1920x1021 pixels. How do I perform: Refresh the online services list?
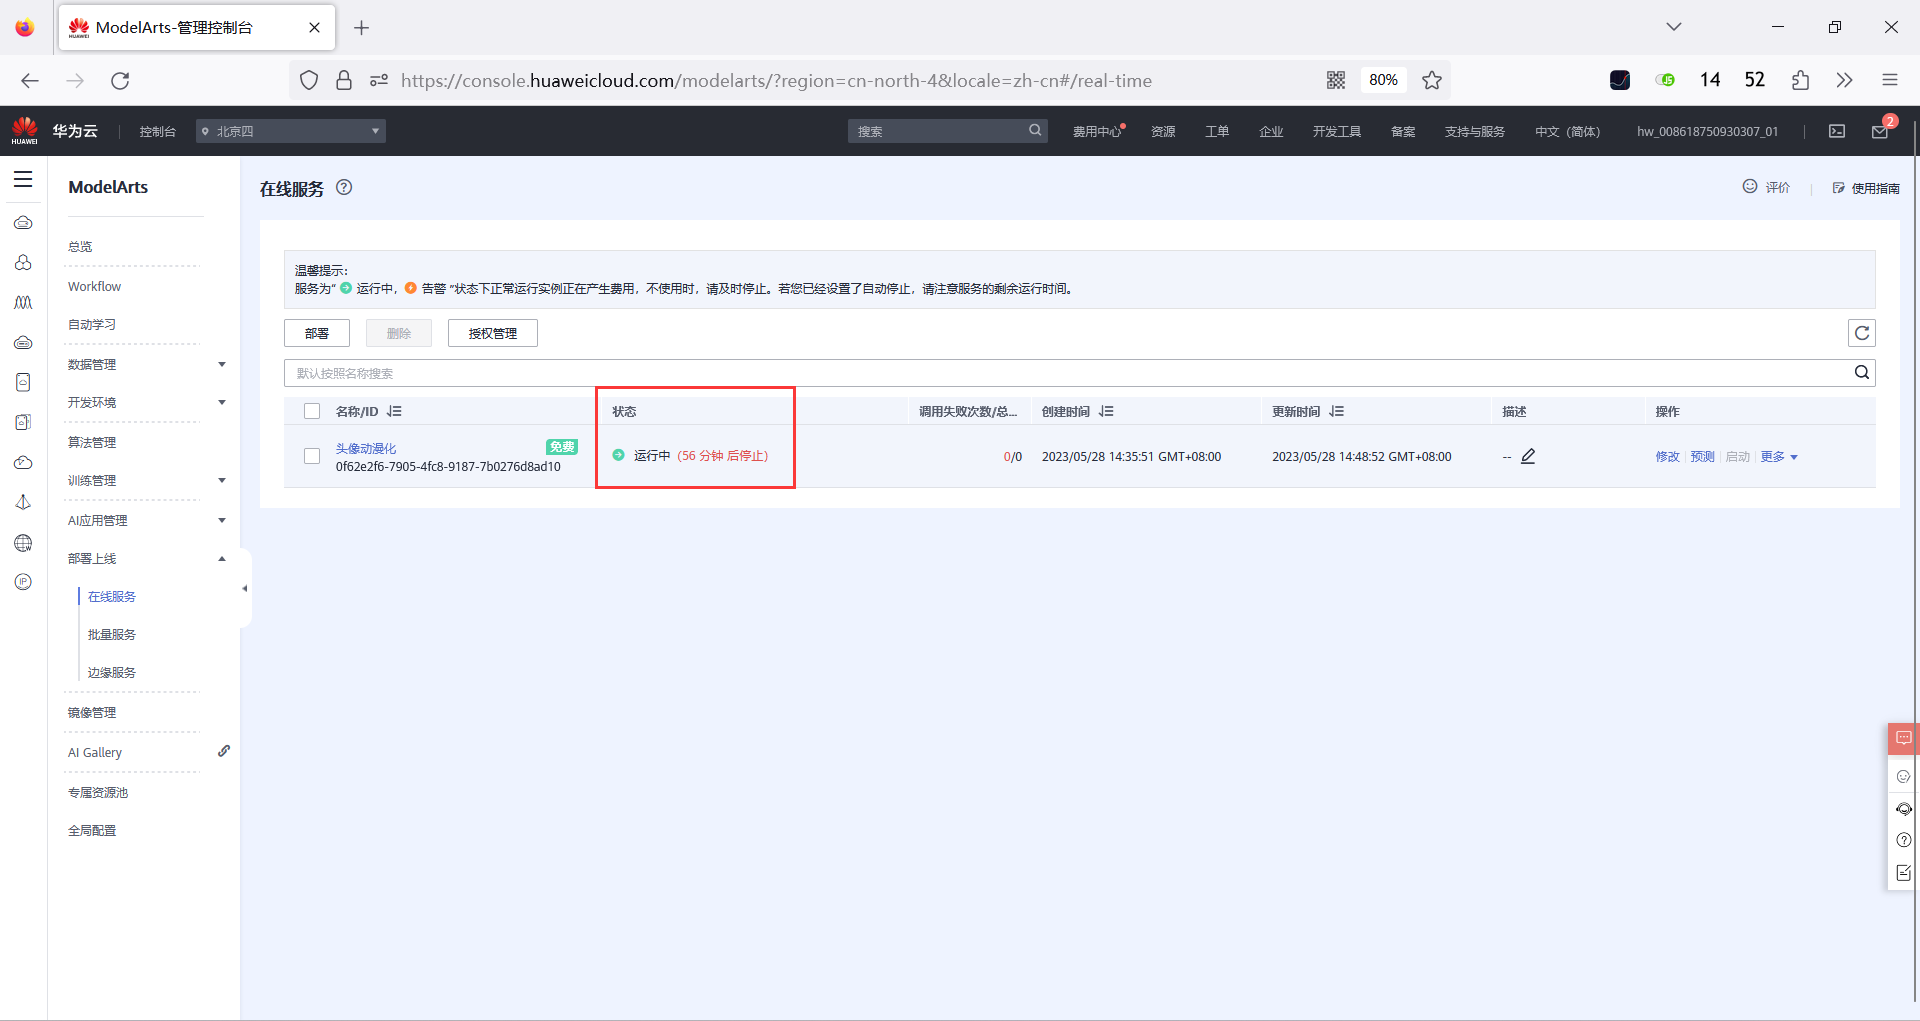pyautogui.click(x=1862, y=333)
